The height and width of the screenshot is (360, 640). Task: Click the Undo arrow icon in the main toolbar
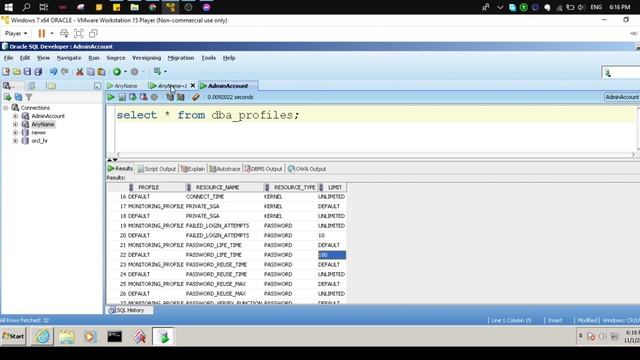(53, 72)
